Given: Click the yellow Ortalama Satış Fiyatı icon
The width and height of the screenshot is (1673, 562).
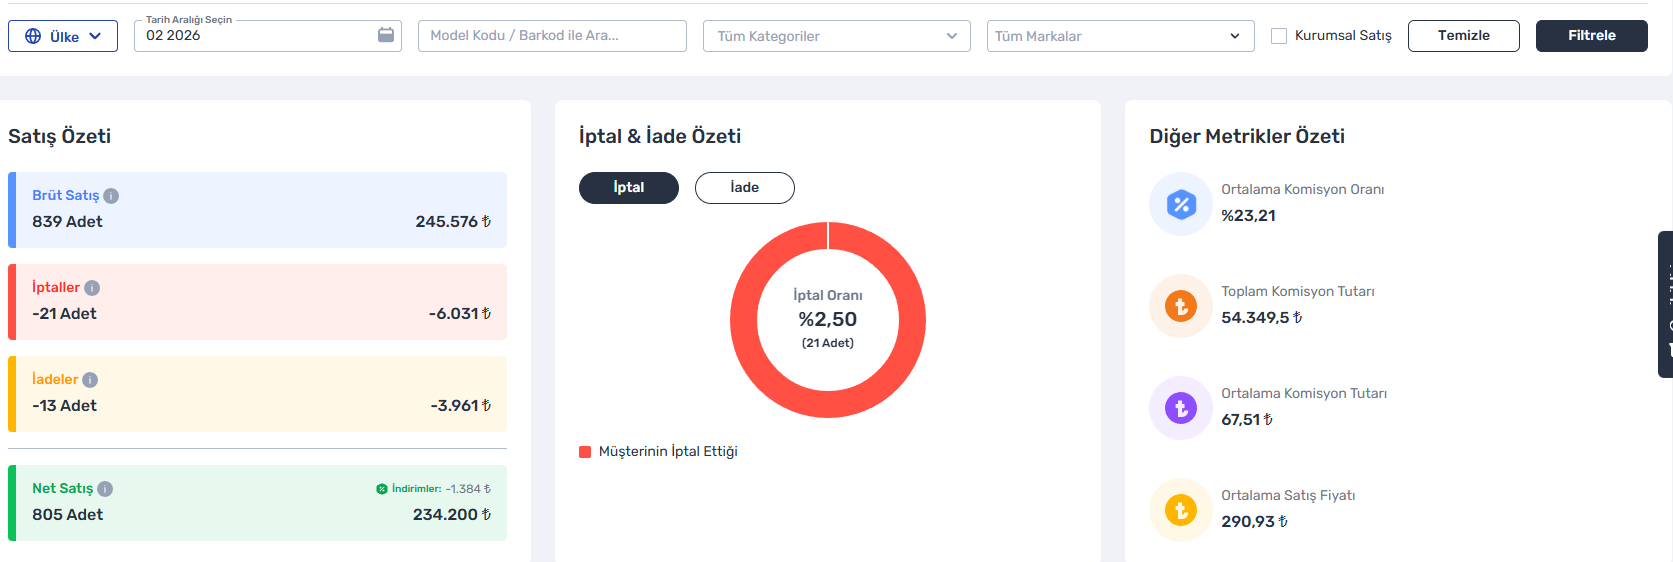Looking at the screenshot, I should click(1181, 510).
